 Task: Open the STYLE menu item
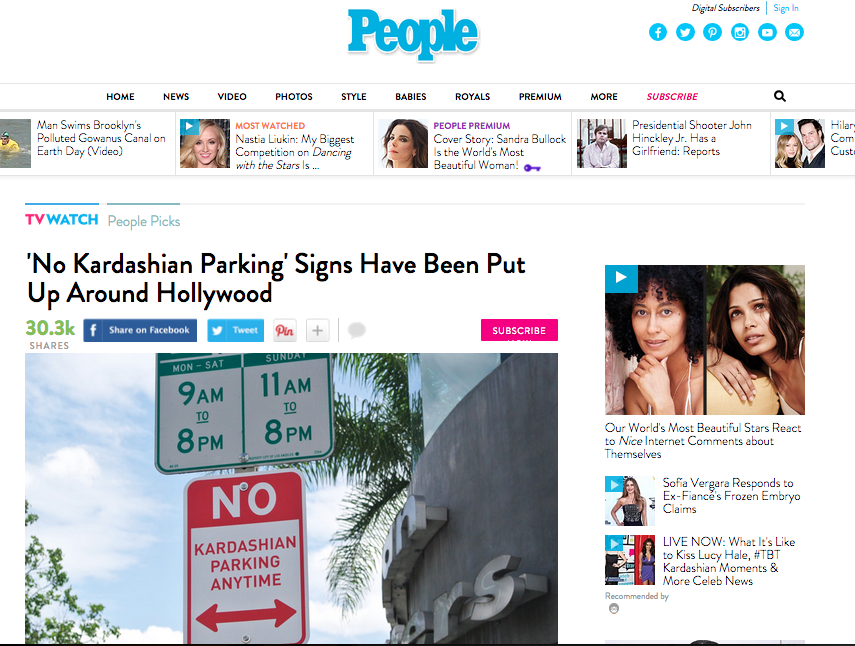click(354, 96)
